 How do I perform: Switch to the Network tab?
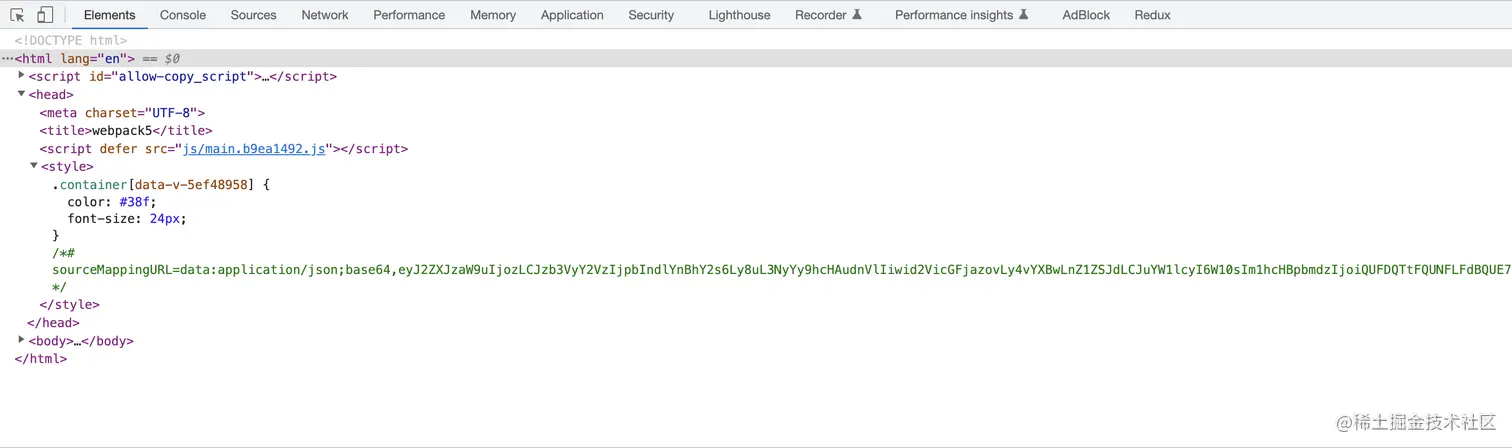[325, 15]
